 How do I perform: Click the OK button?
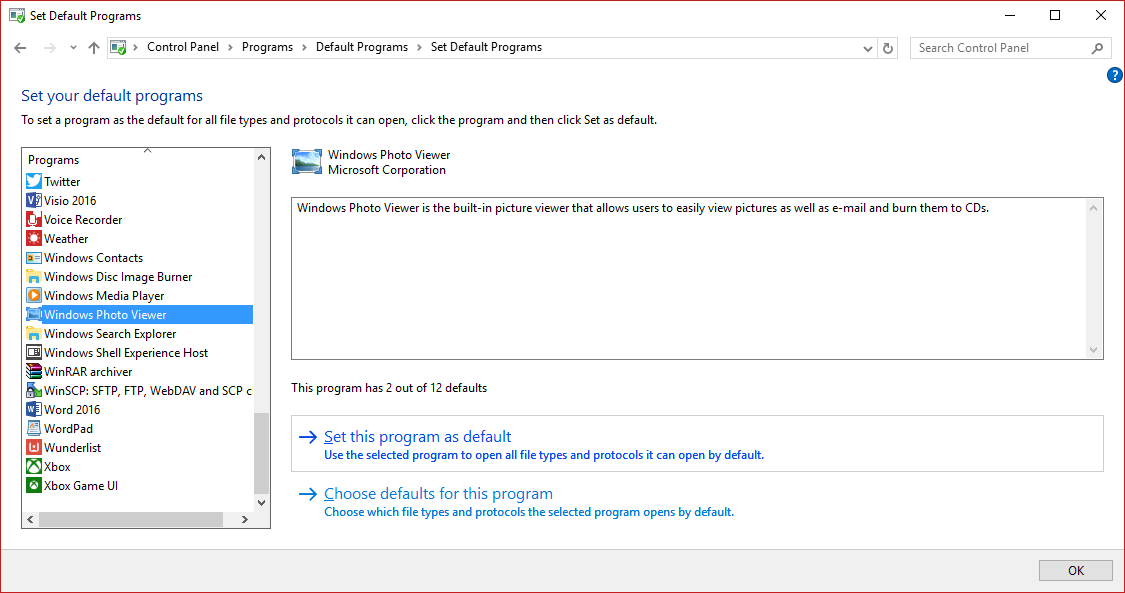coord(1075,571)
